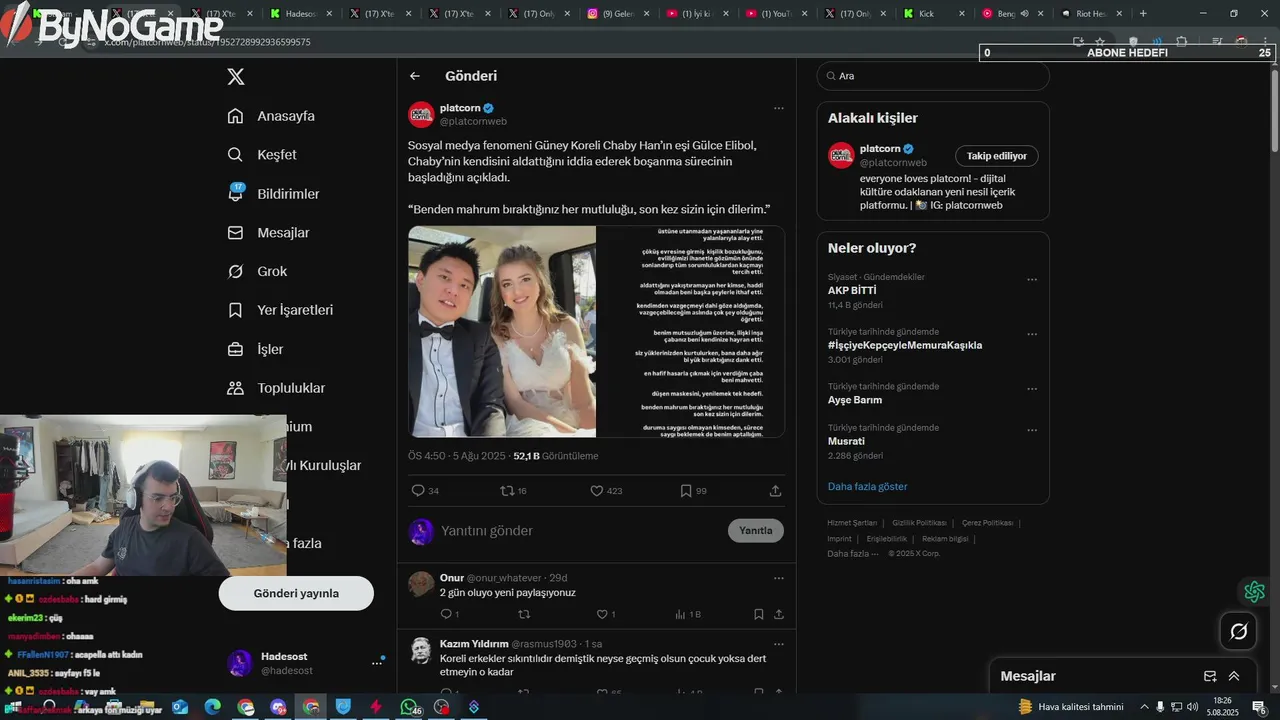Open the text statement image
This screenshot has height=720, width=1280.
(x=690, y=332)
